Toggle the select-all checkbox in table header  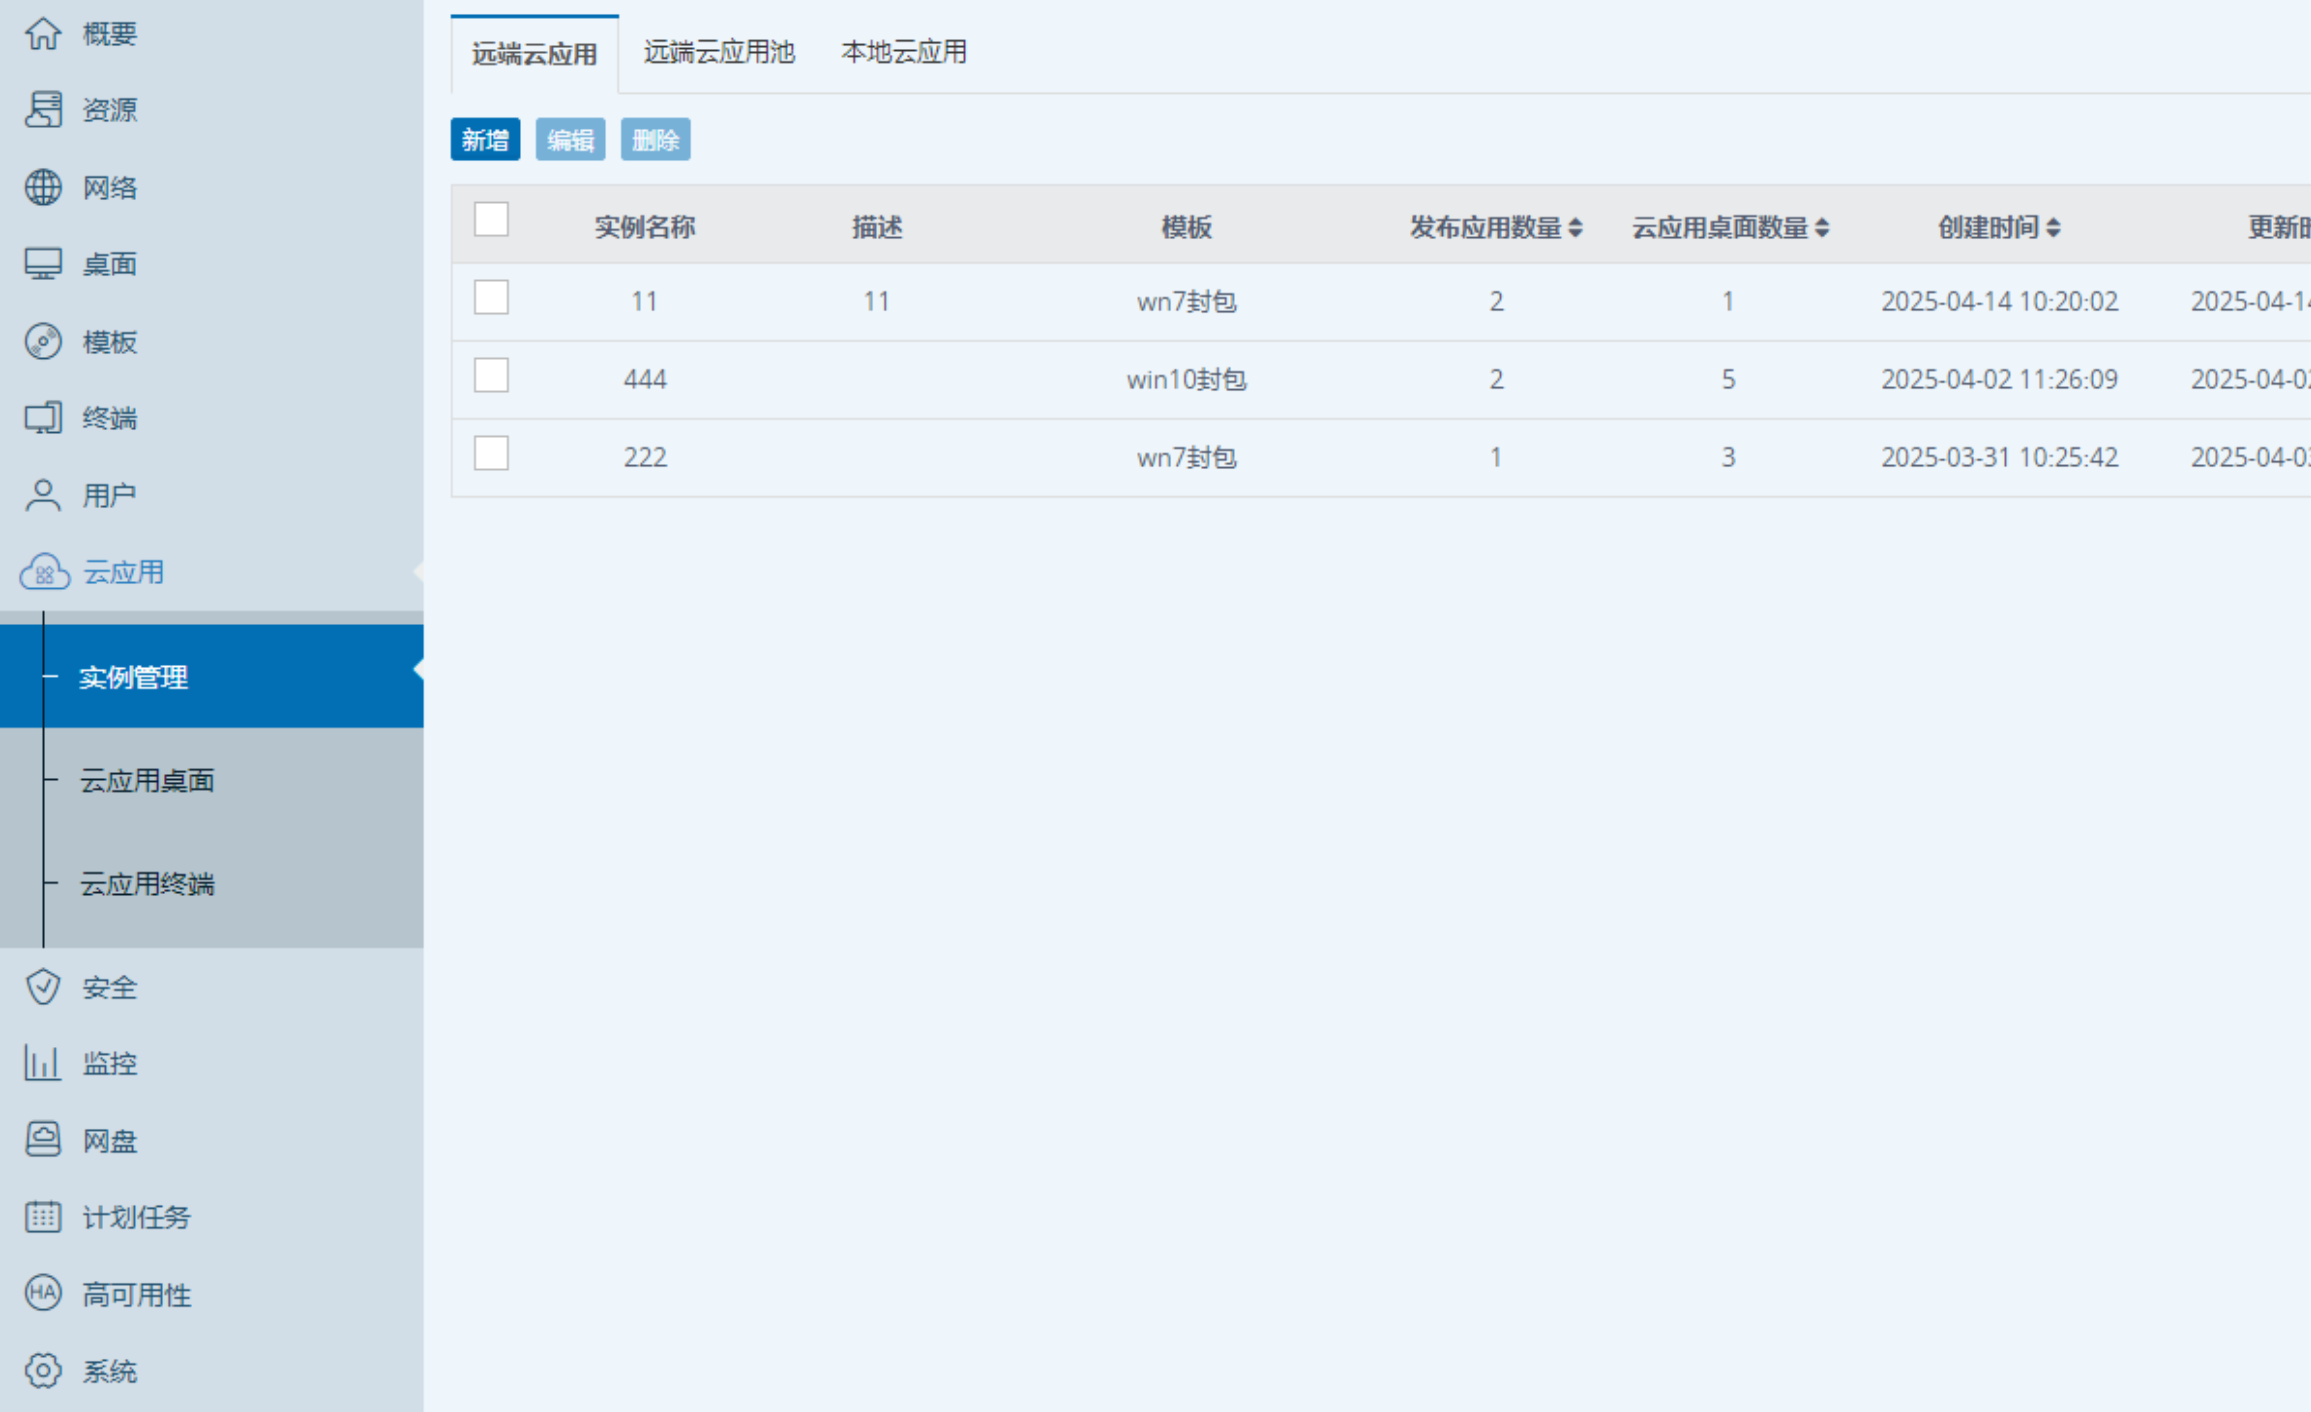tap(491, 220)
